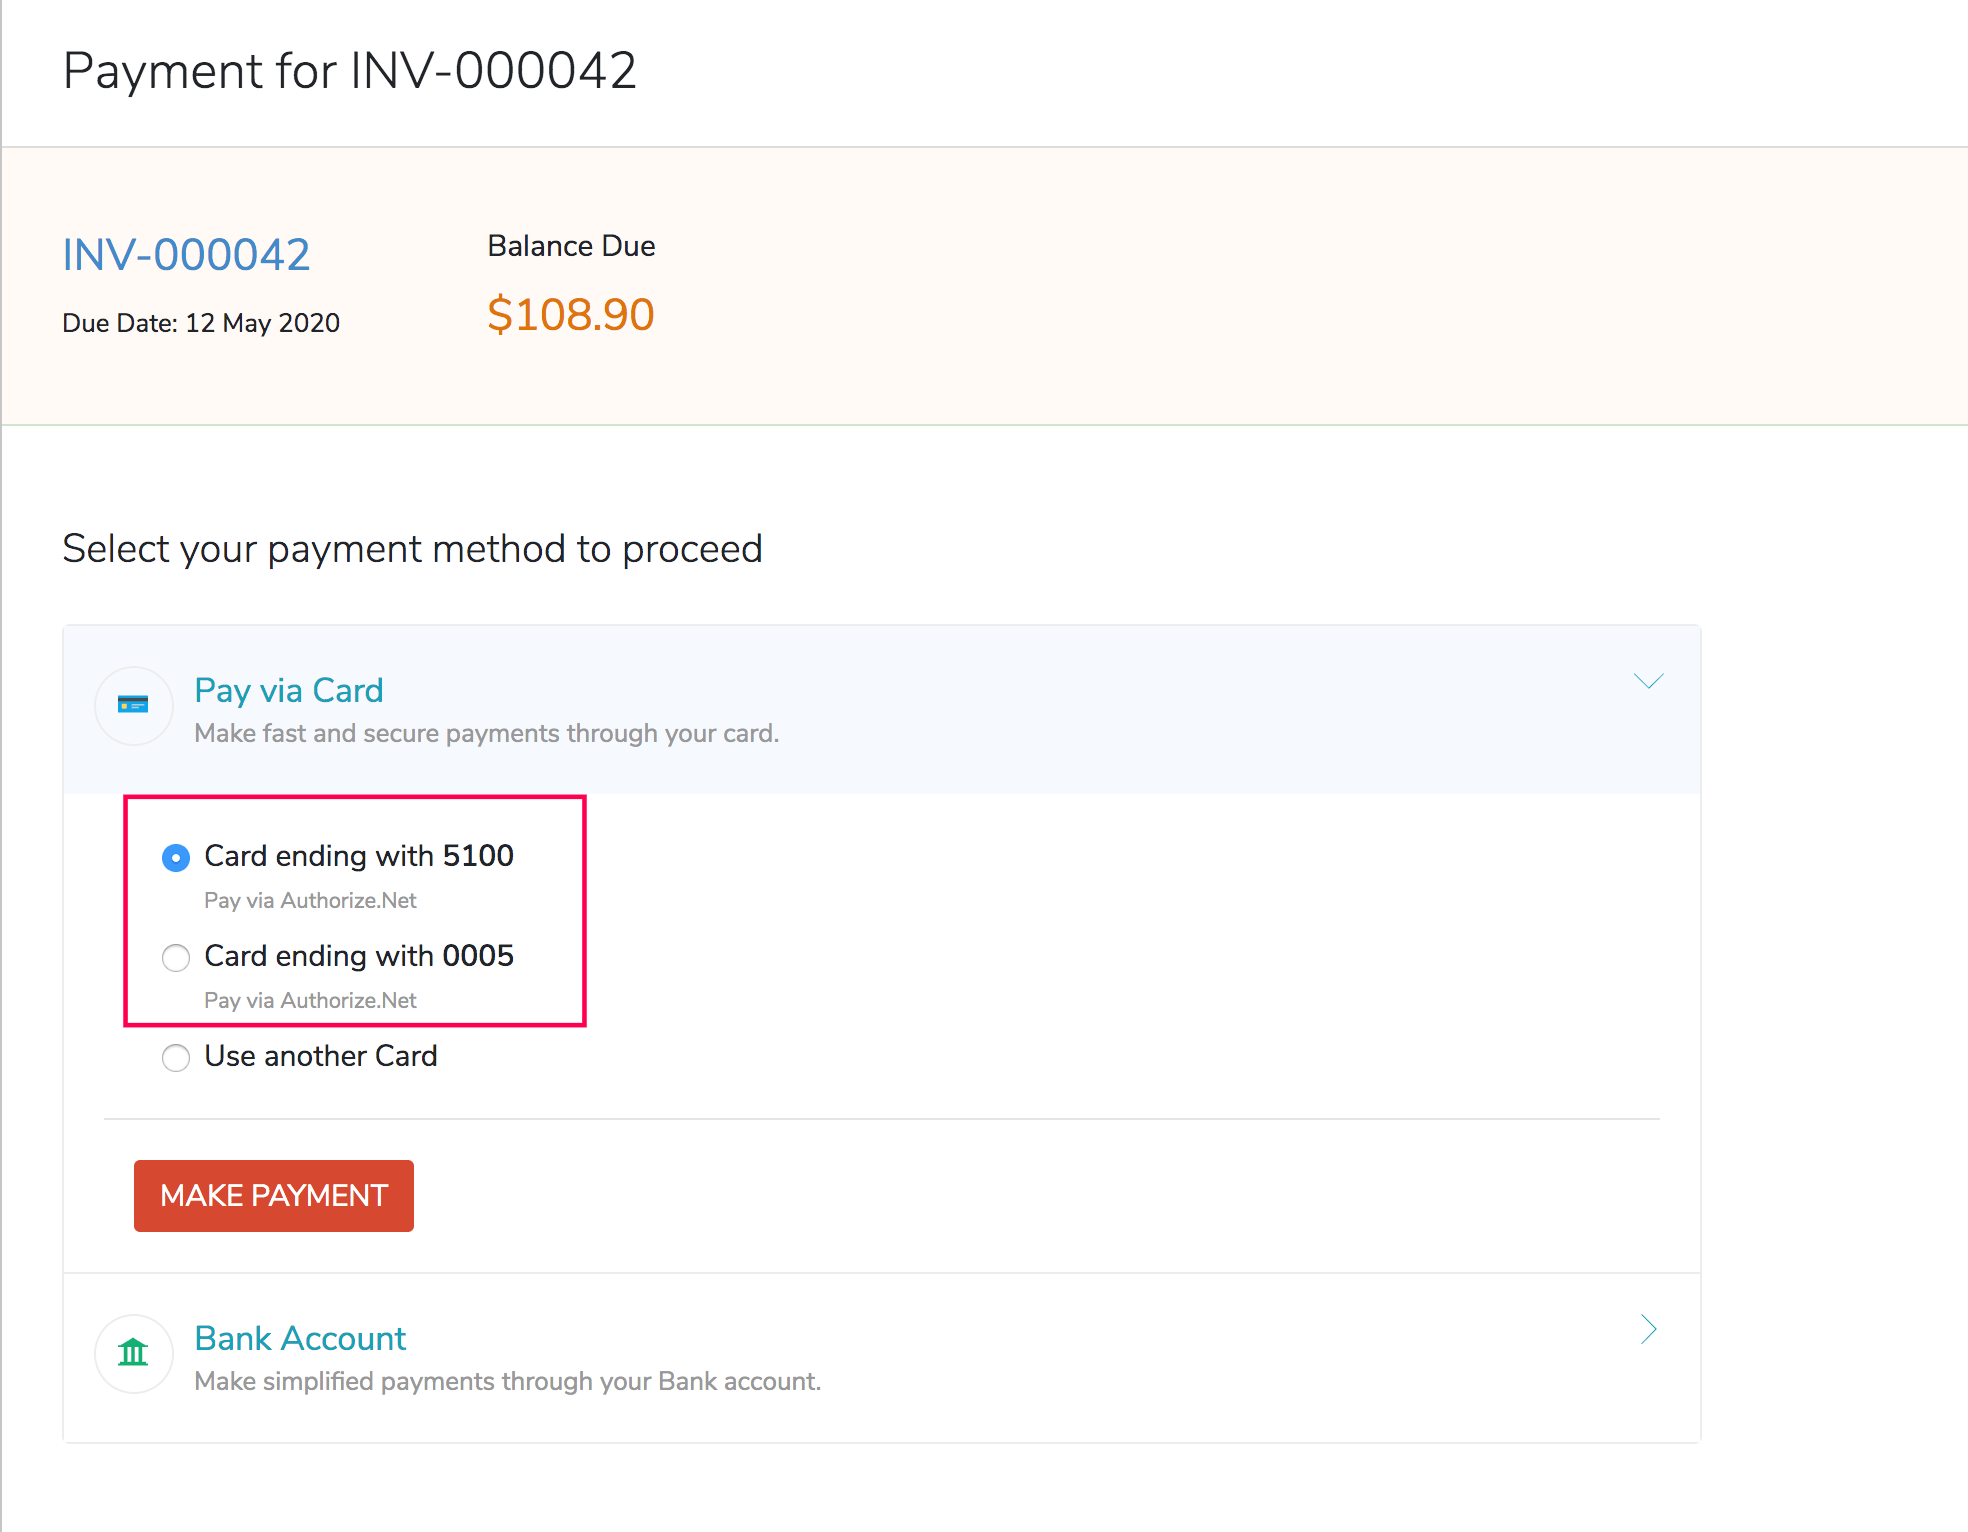Click the MAKE PAYMENT button

tap(273, 1195)
